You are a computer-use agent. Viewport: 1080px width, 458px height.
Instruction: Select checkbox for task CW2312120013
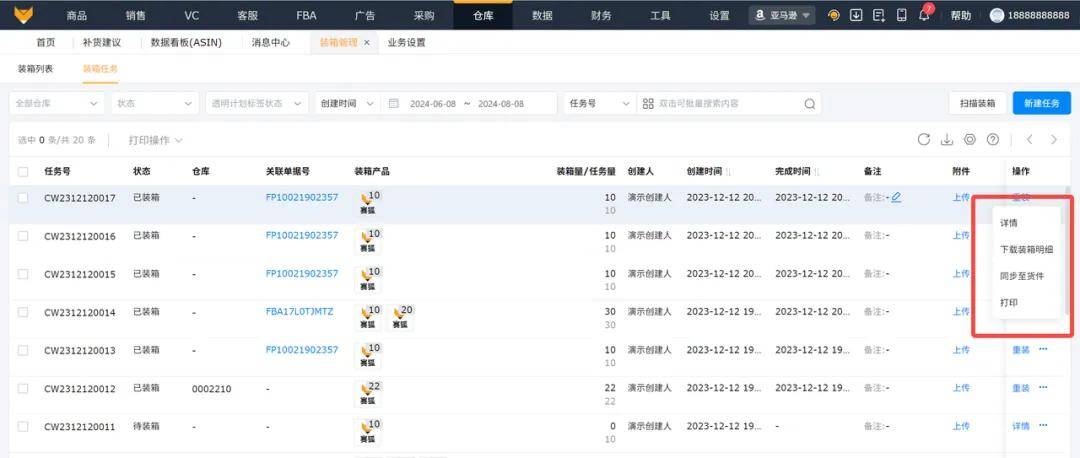(x=23, y=350)
